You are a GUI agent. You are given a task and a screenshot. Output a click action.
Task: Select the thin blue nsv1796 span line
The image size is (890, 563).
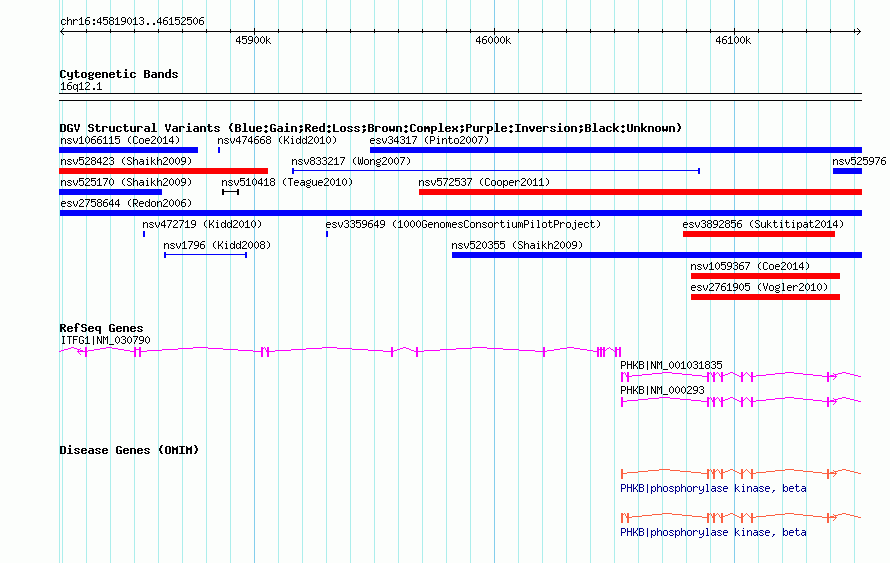tap(205, 255)
